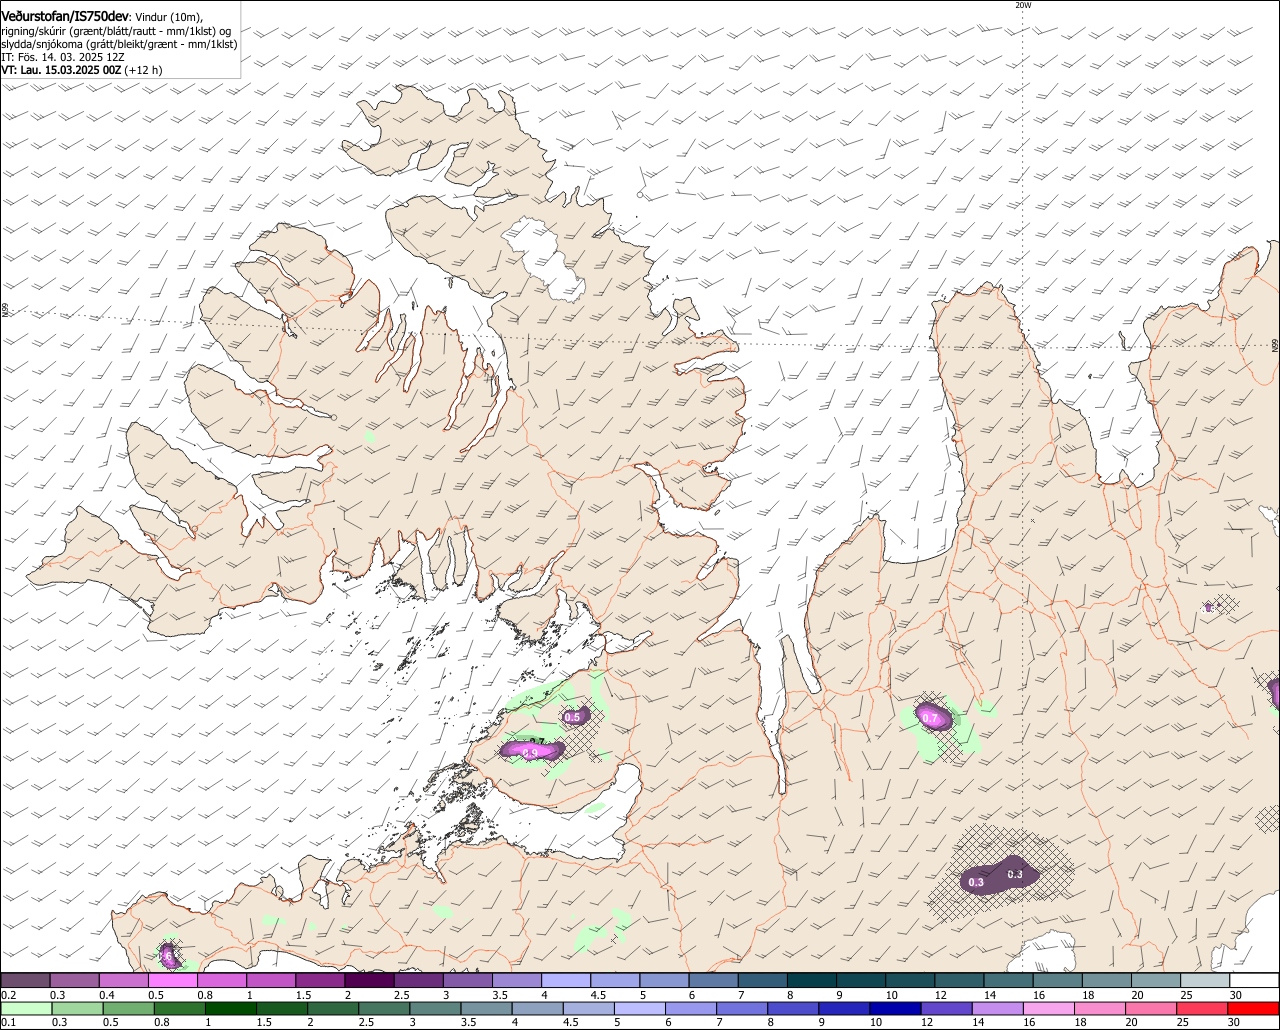Click the 'N99' label on the left edge
This screenshot has height=1030, width=1280.
tap(4, 311)
